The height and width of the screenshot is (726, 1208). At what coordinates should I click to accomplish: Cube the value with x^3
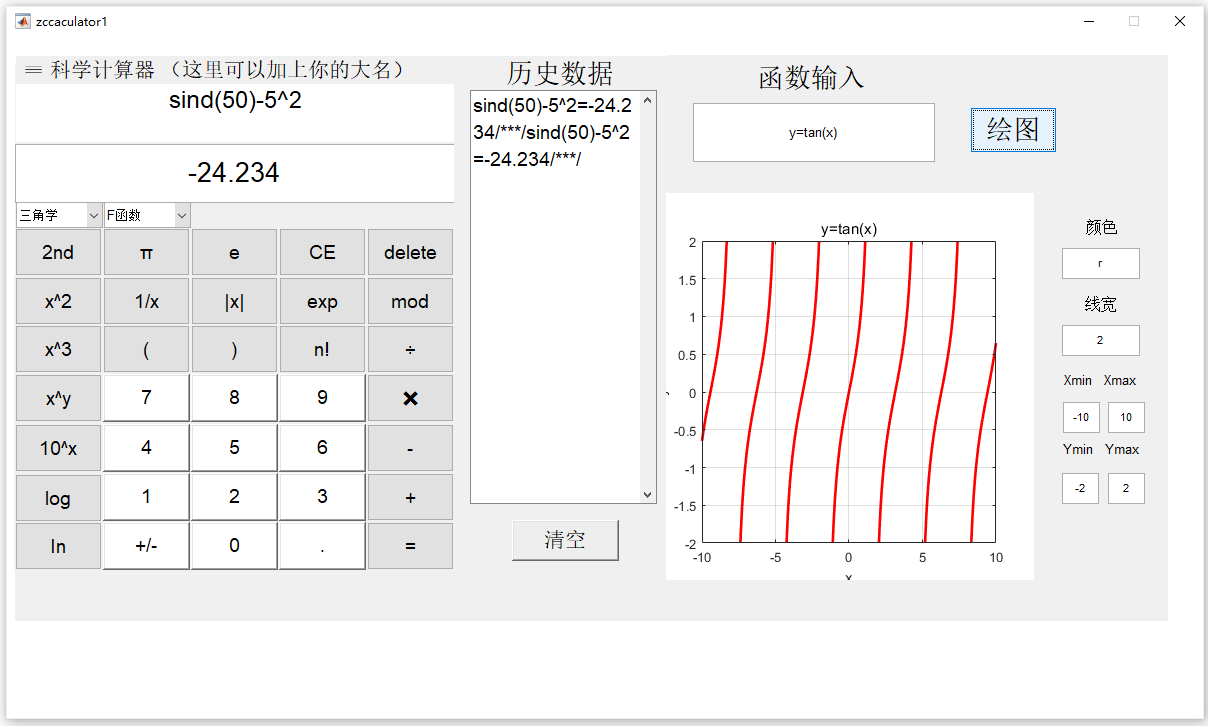[x=58, y=349]
